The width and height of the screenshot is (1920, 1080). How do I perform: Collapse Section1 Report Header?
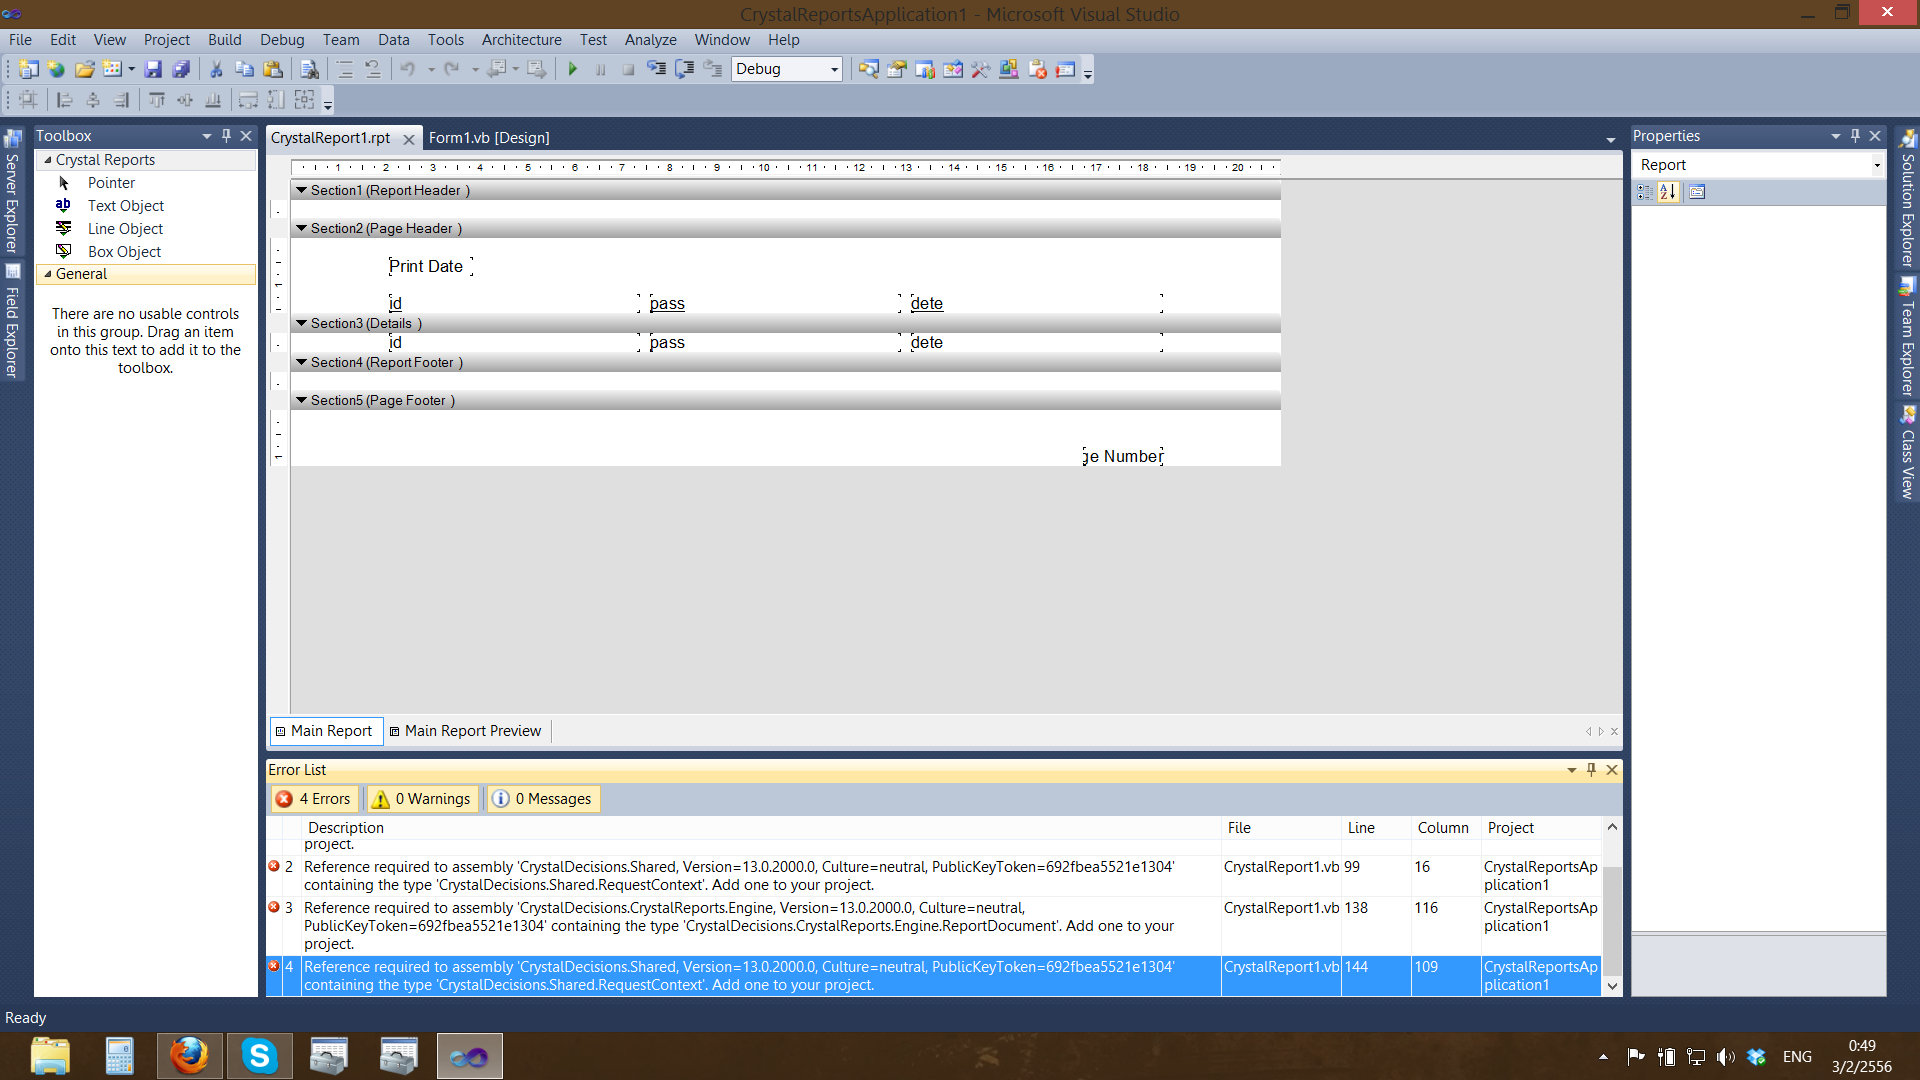click(301, 190)
